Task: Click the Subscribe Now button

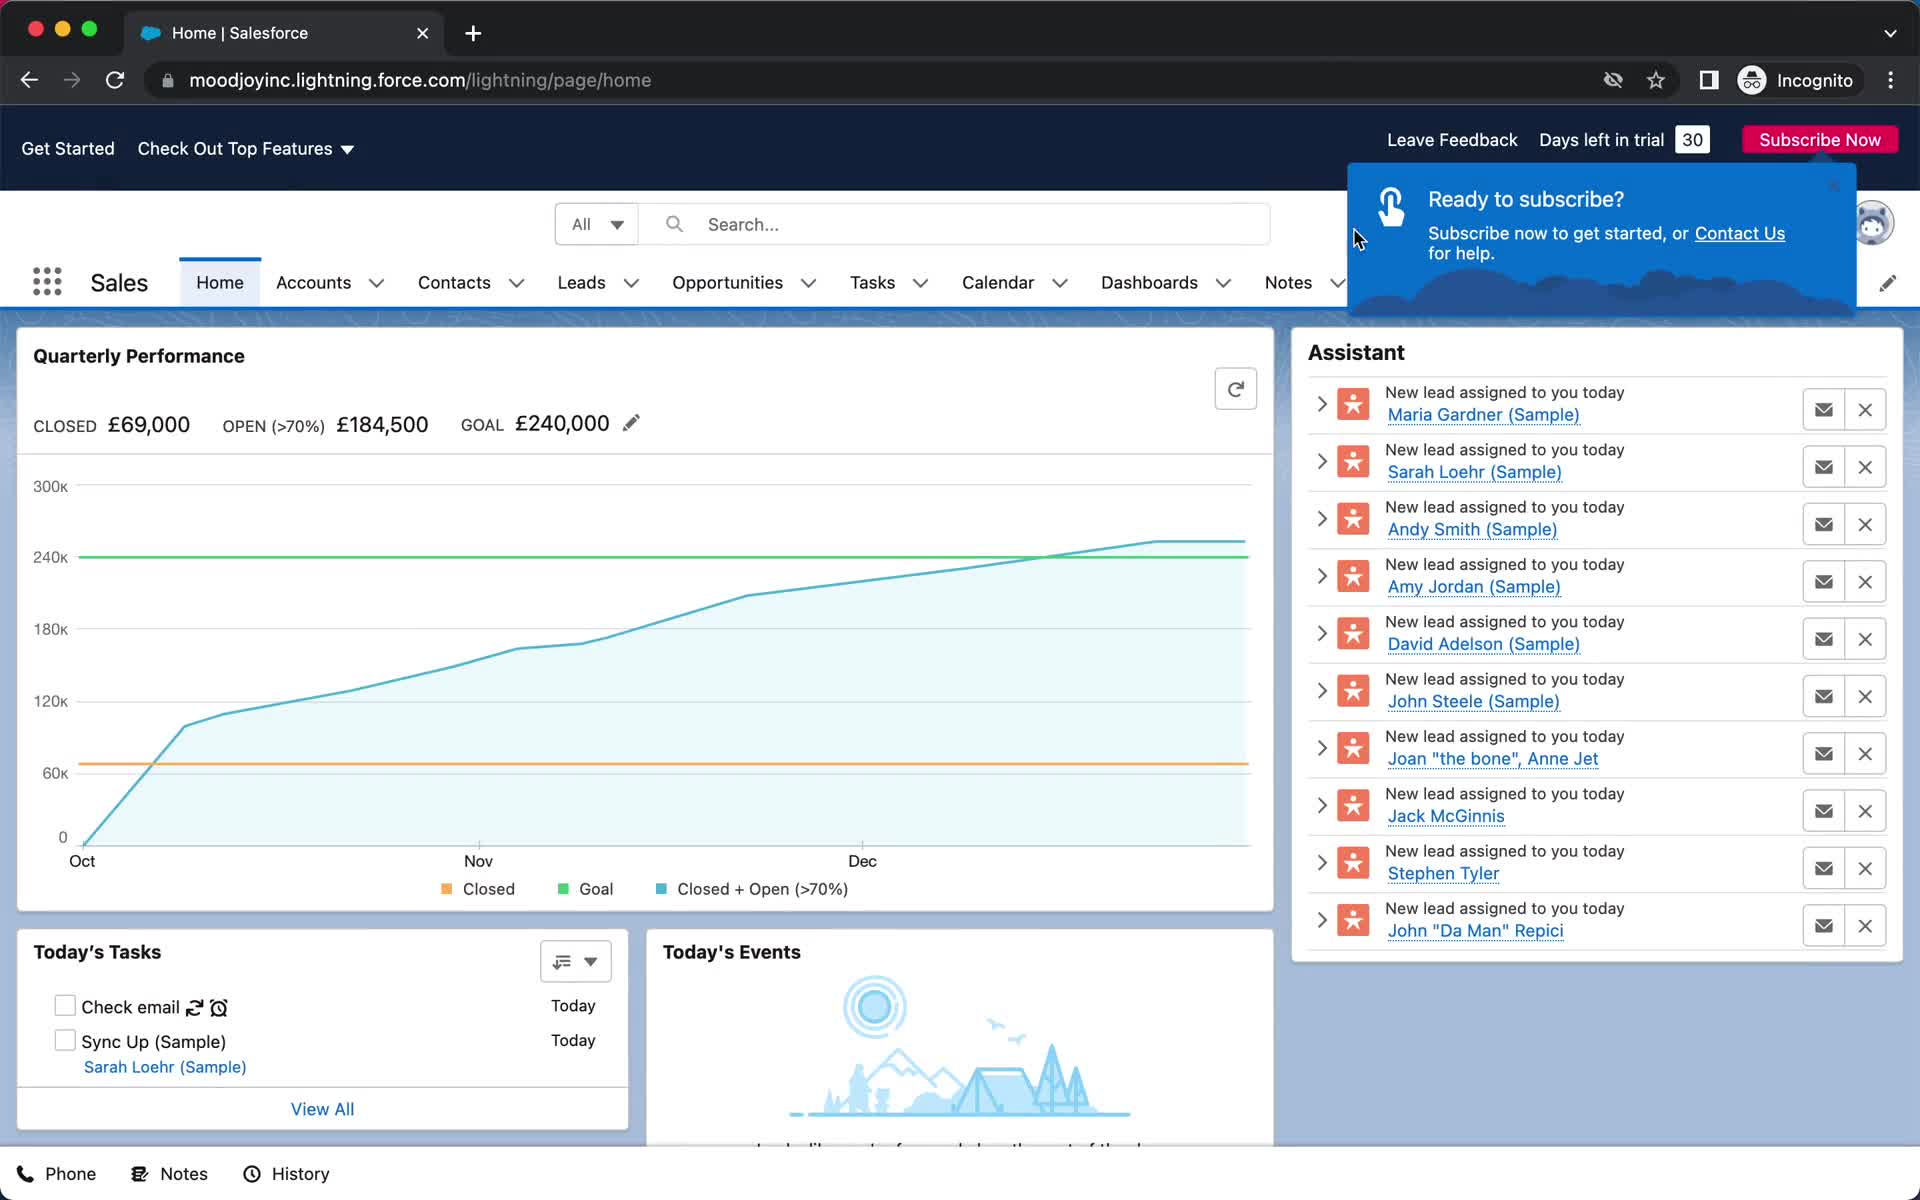Action: pyautogui.click(x=1820, y=140)
